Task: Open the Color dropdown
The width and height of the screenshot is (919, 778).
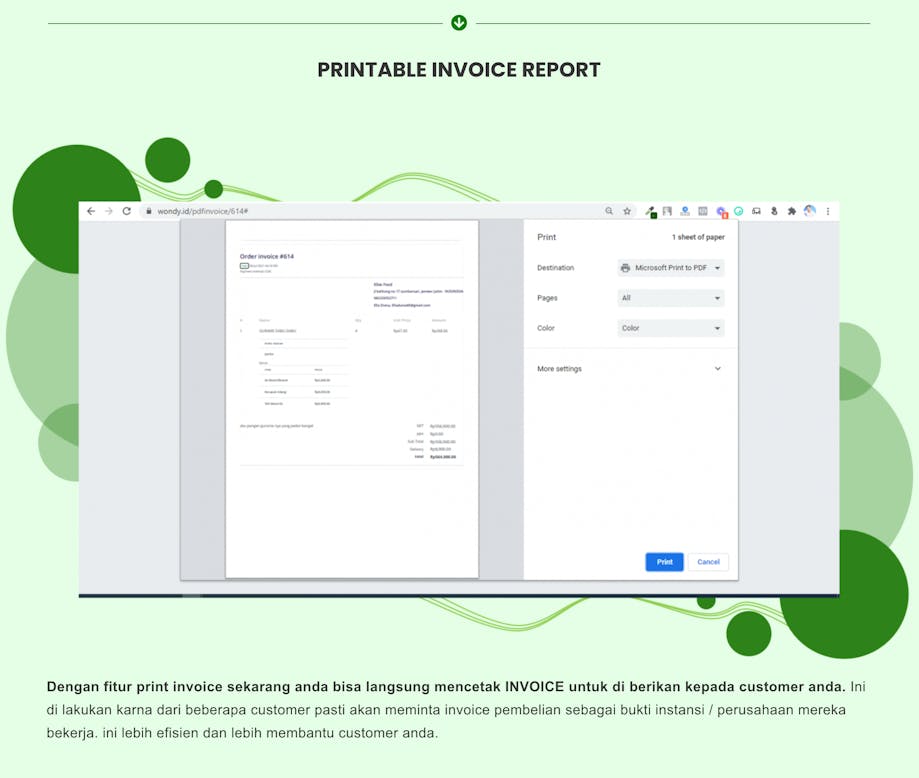Action: pyautogui.click(x=670, y=328)
